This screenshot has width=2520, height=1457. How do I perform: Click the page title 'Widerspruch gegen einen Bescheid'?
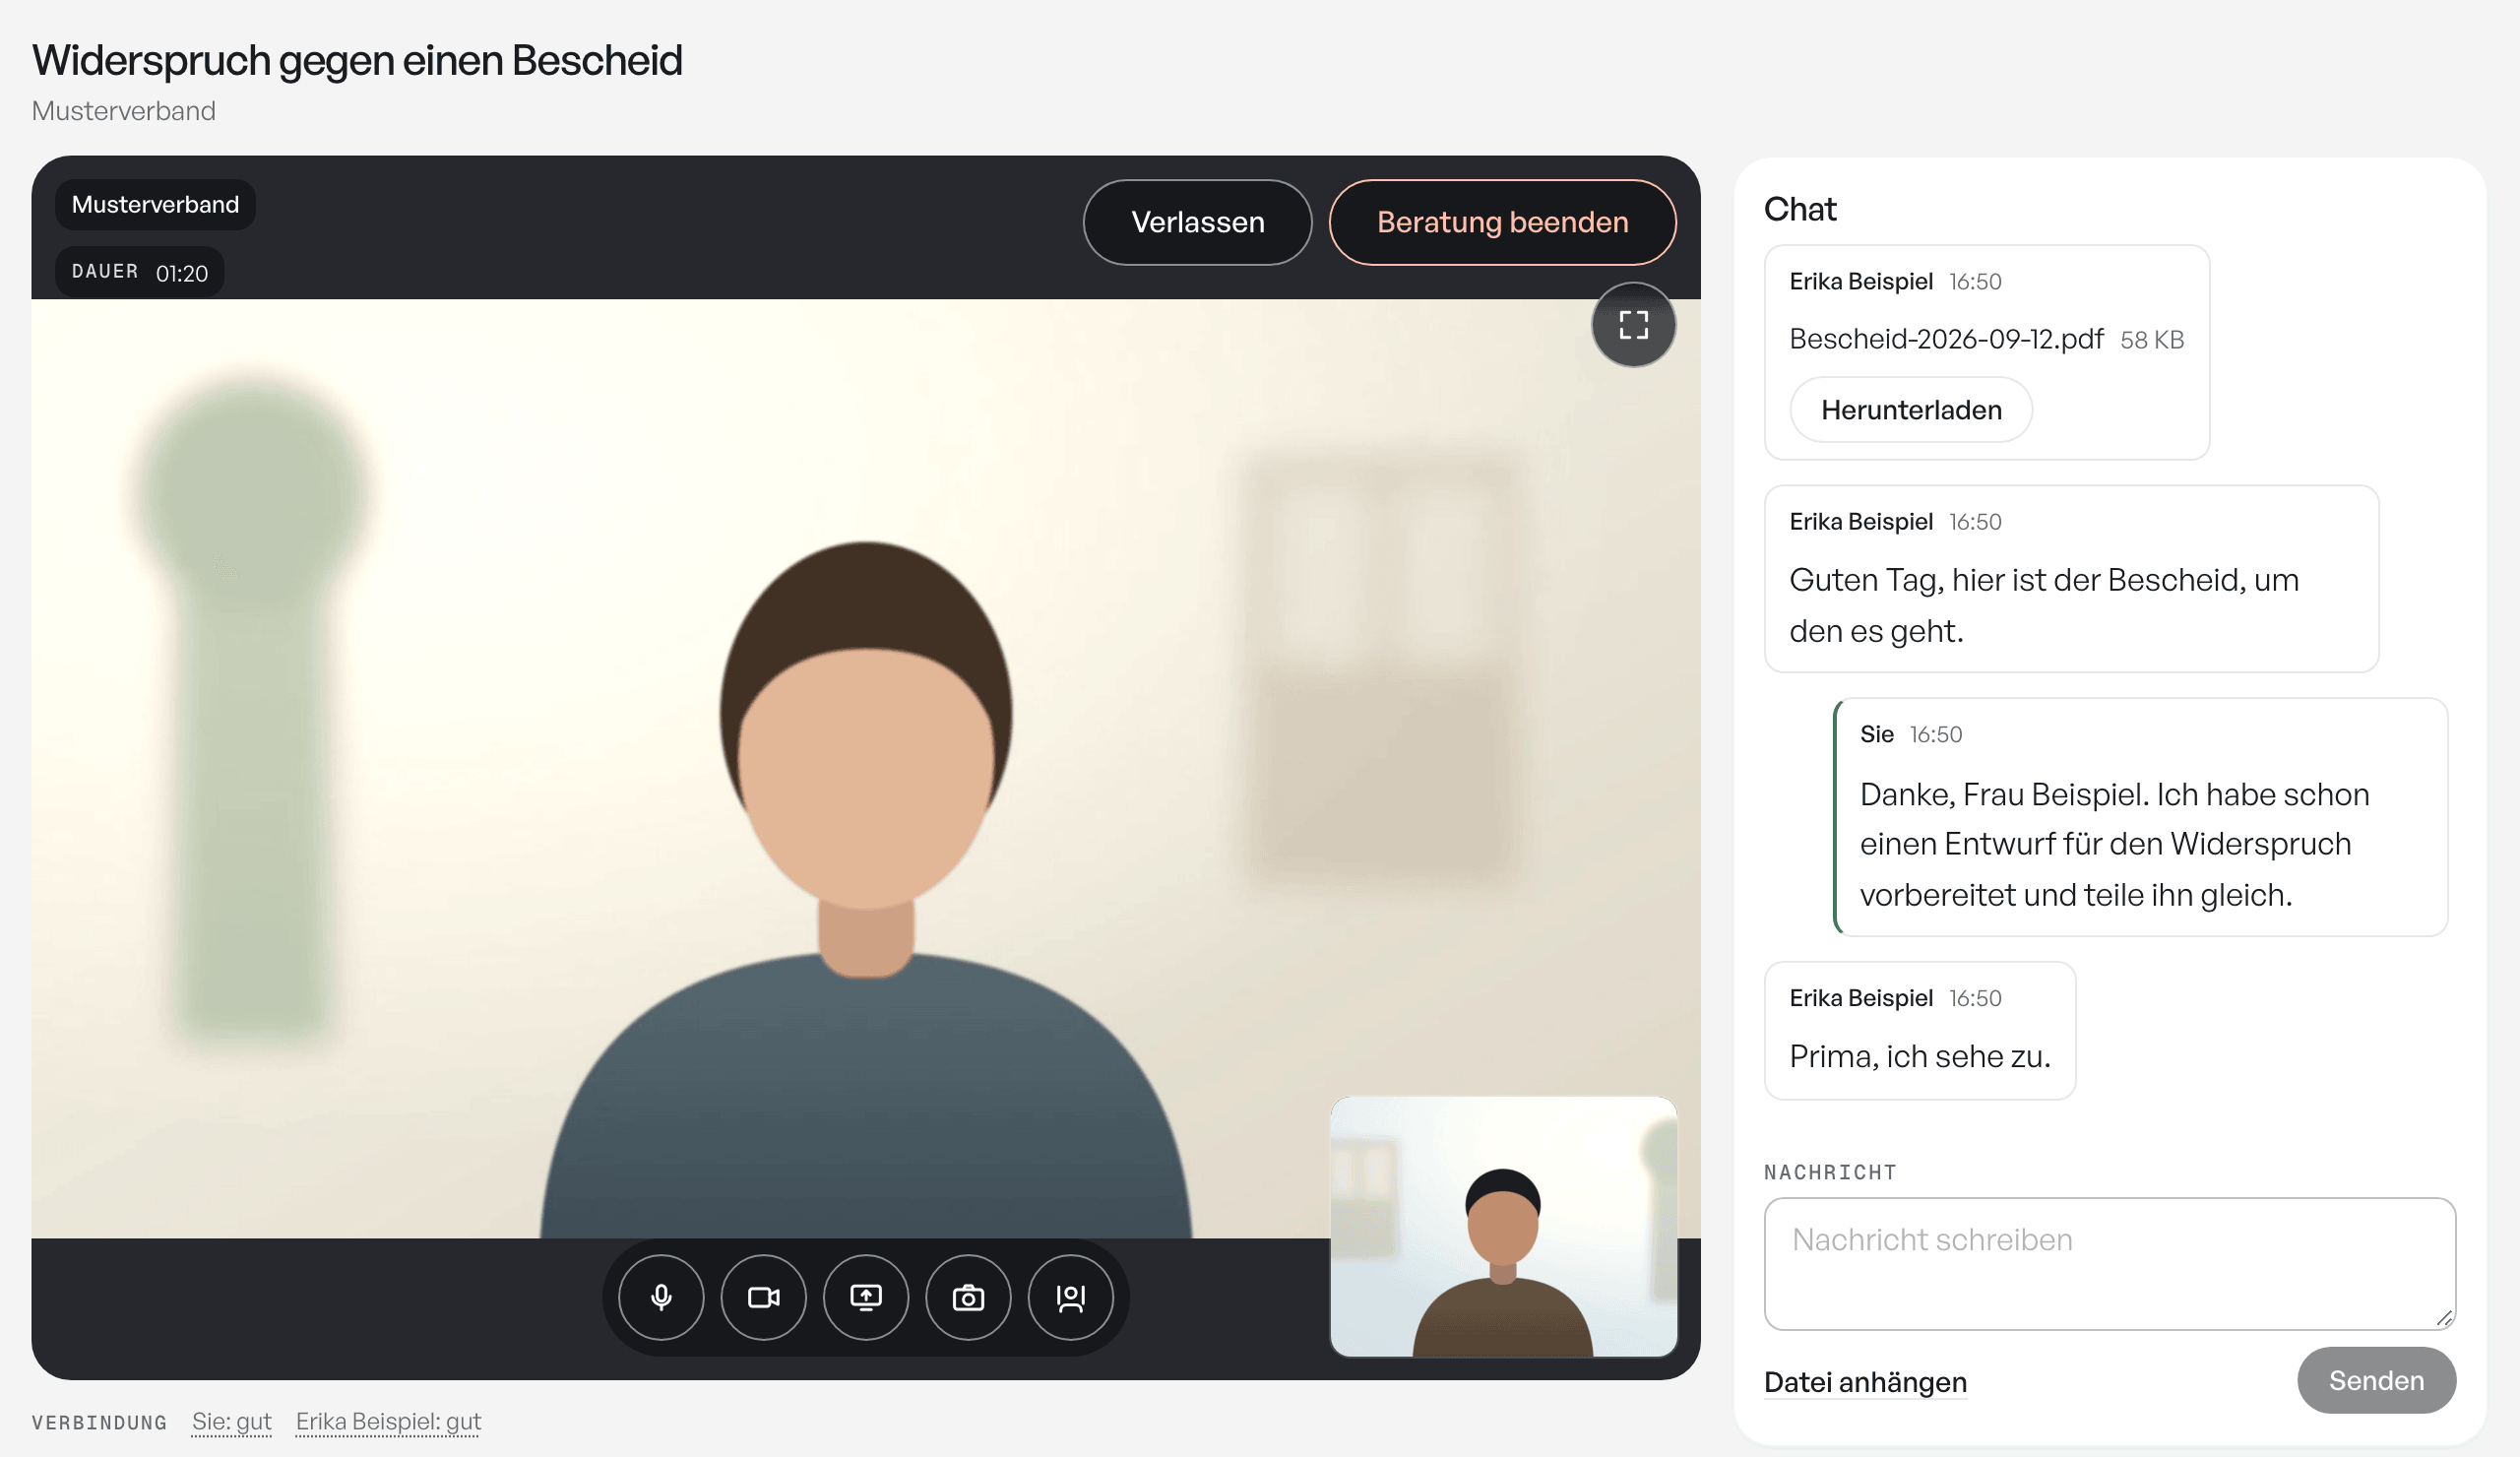(357, 60)
